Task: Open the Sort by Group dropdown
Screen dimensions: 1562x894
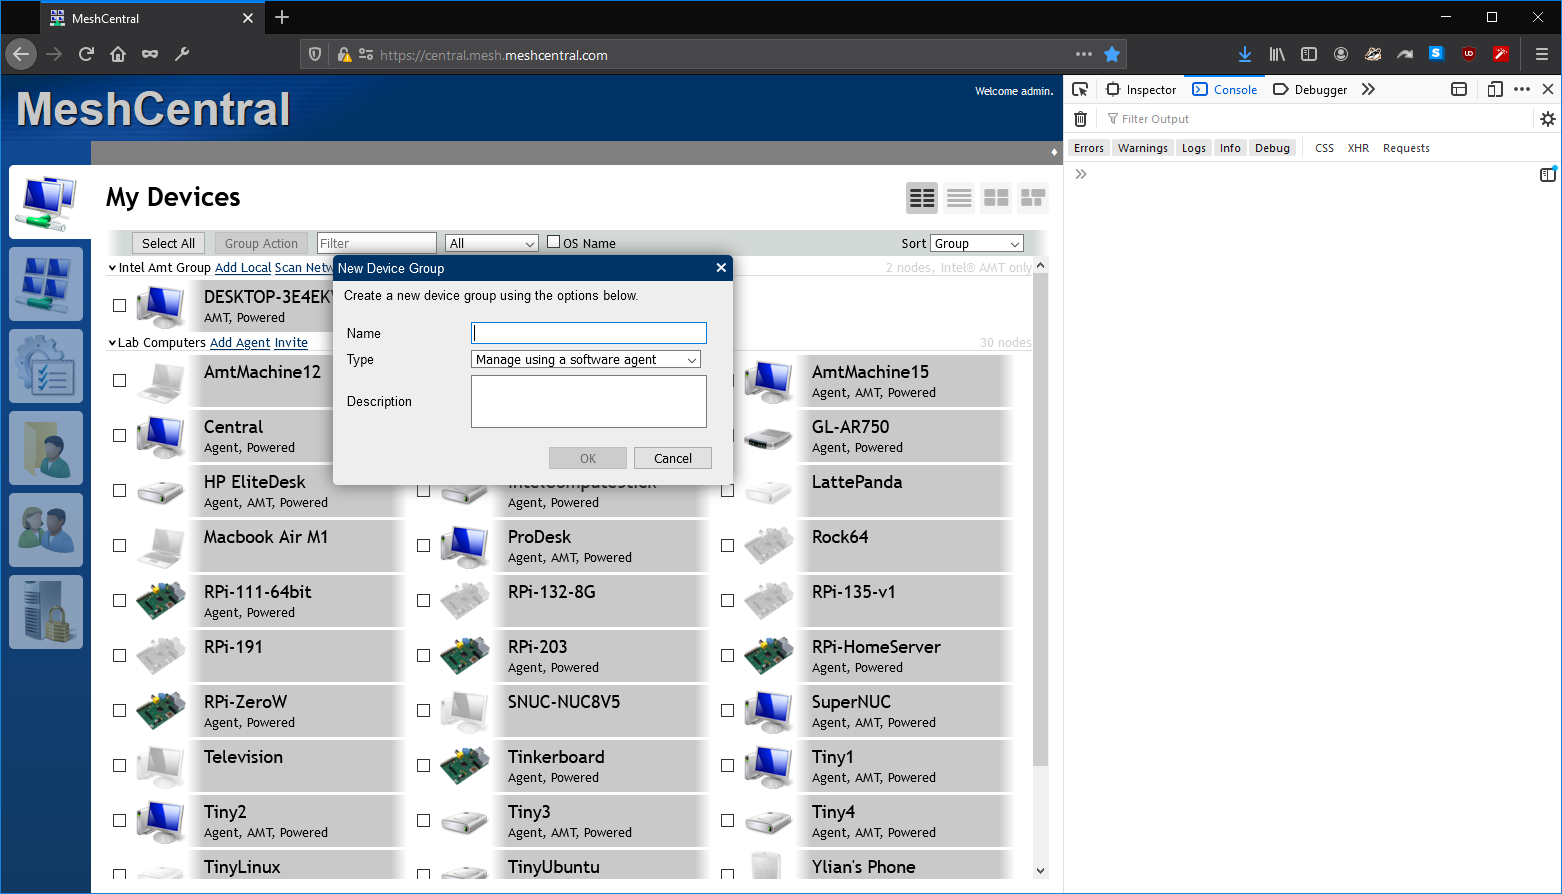Action: [976, 243]
